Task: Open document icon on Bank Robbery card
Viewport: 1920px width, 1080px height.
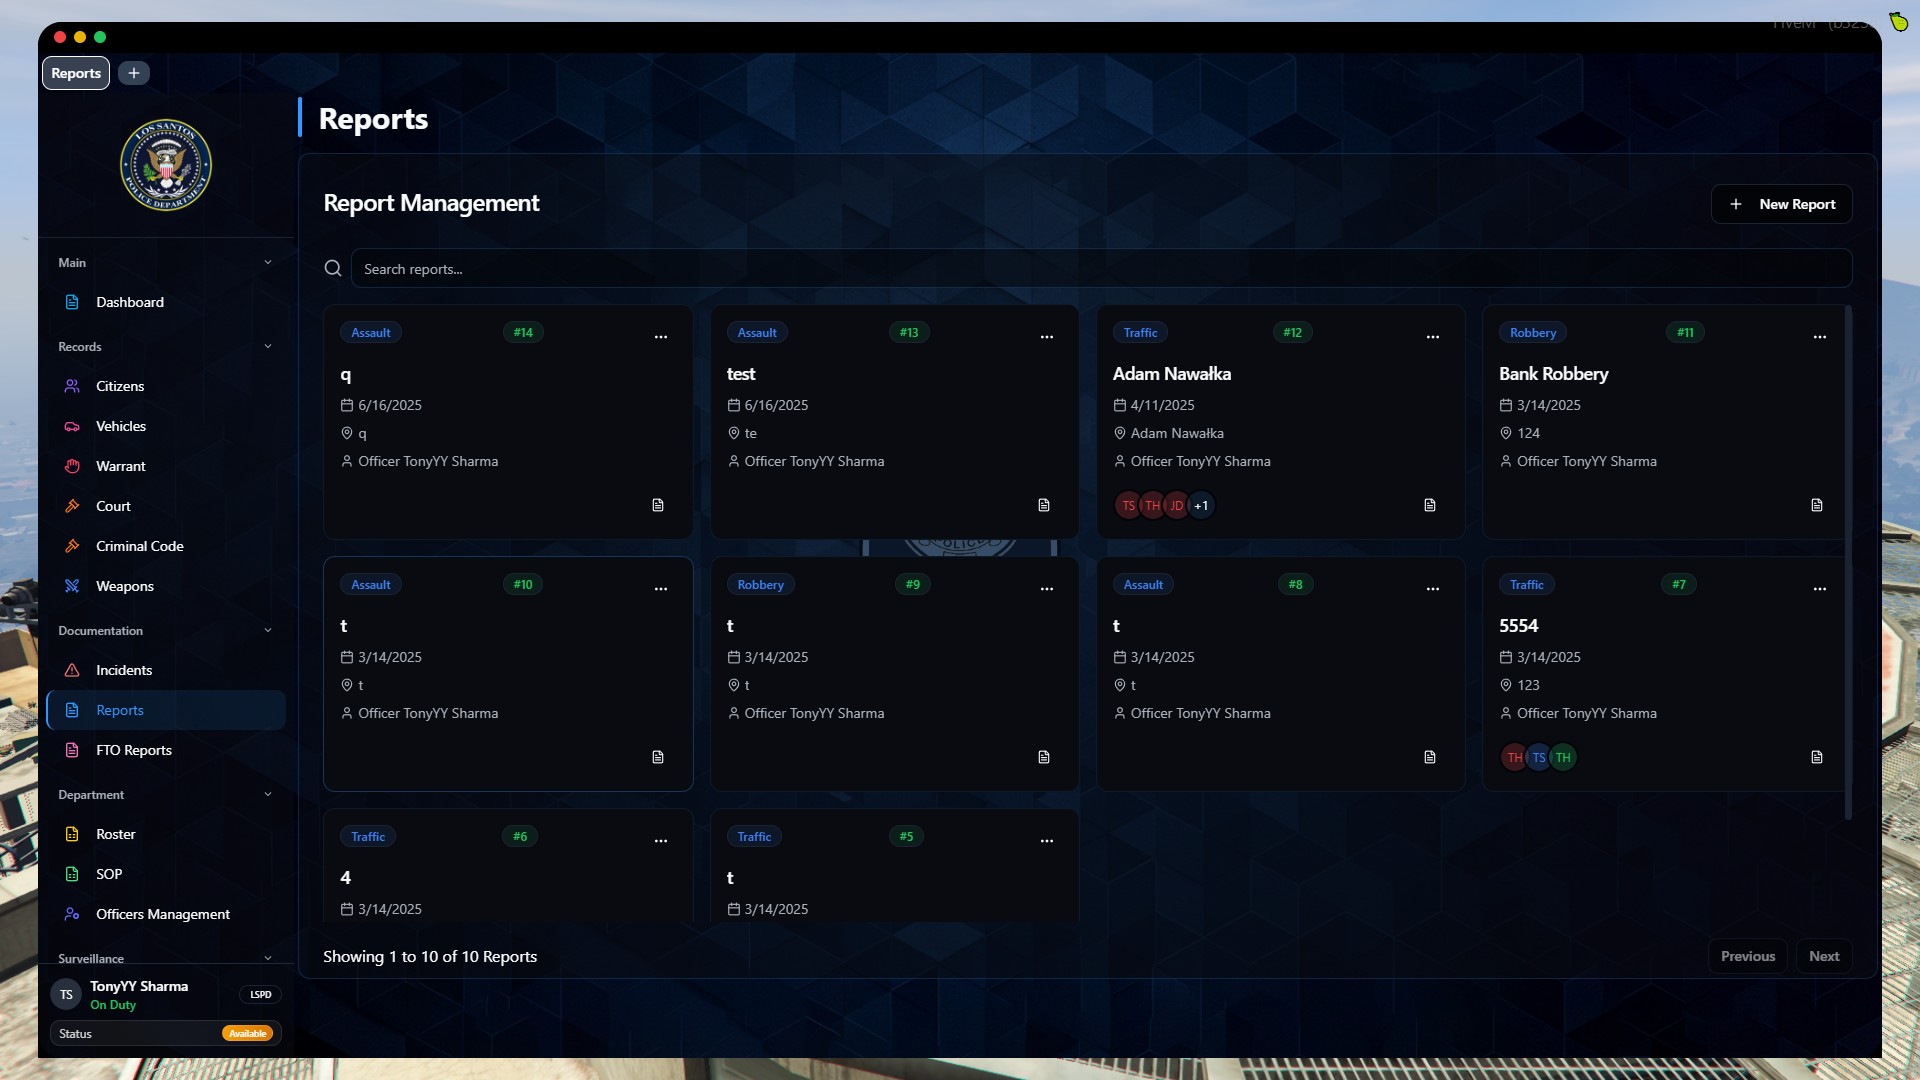Action: pos(1816,505)
